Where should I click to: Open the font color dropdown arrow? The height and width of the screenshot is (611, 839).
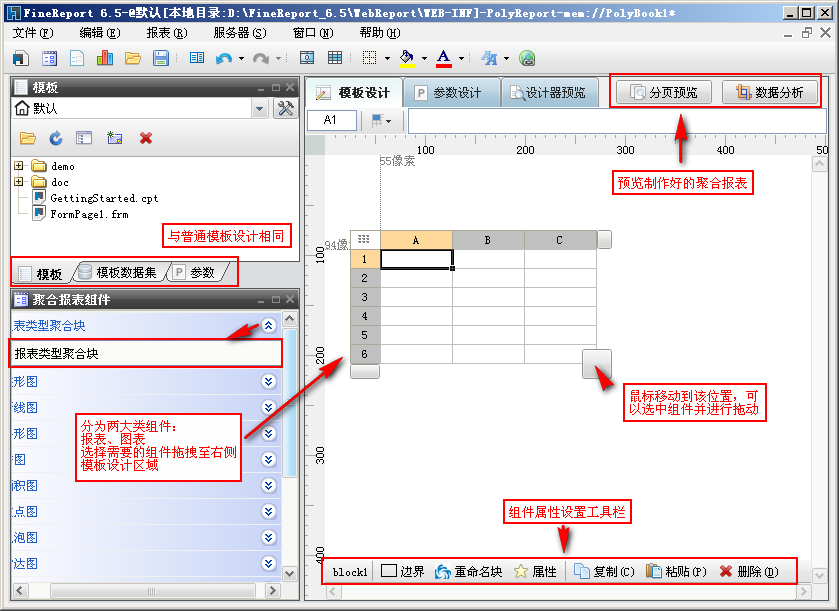pos(461,58)
